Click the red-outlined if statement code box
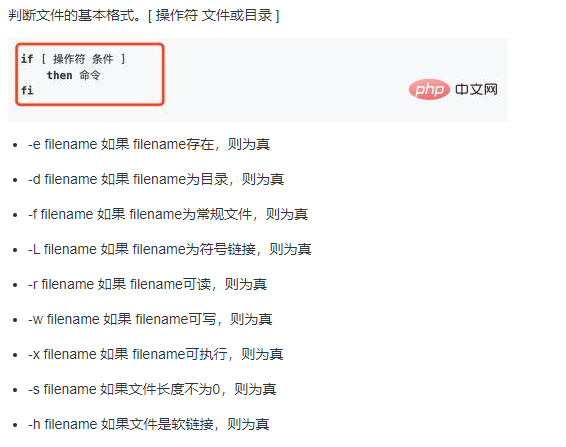 (90, 74)
